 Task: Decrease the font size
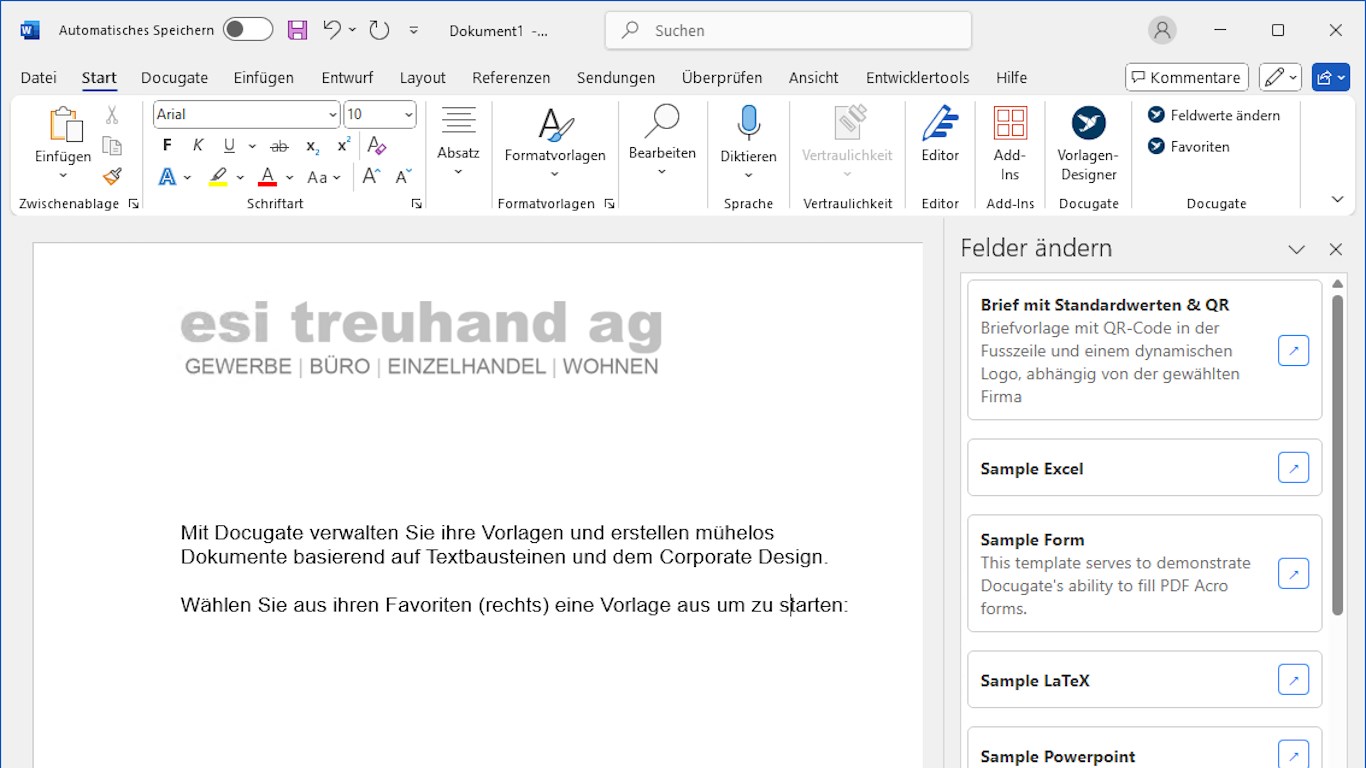point(403,177)
